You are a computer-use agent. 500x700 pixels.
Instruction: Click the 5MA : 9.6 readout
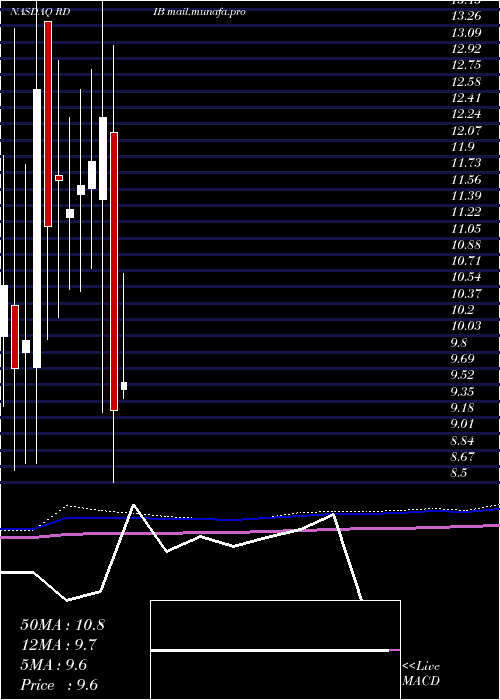(54, 665)
